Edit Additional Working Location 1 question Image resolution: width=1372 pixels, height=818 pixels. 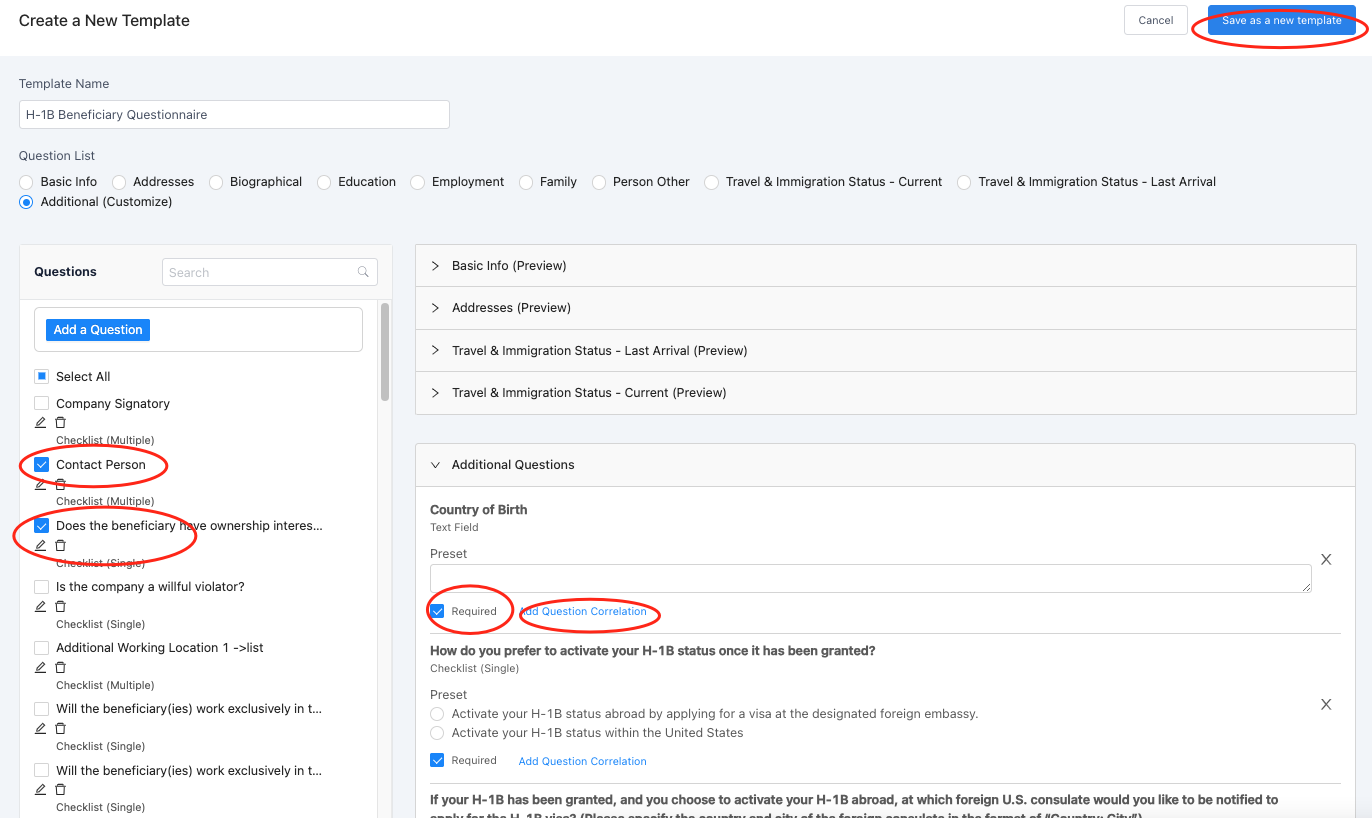point(41,667)
